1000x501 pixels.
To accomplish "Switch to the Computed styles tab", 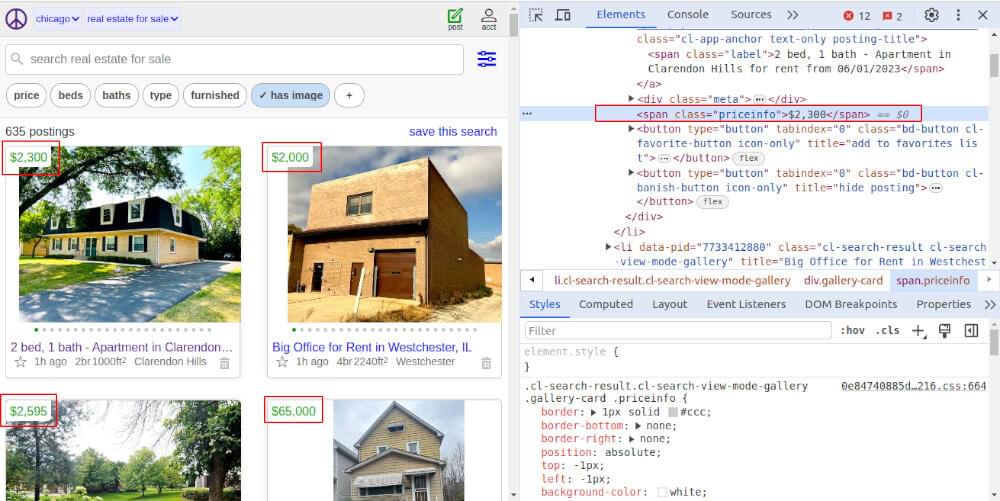I will click(x=605, y=304).
